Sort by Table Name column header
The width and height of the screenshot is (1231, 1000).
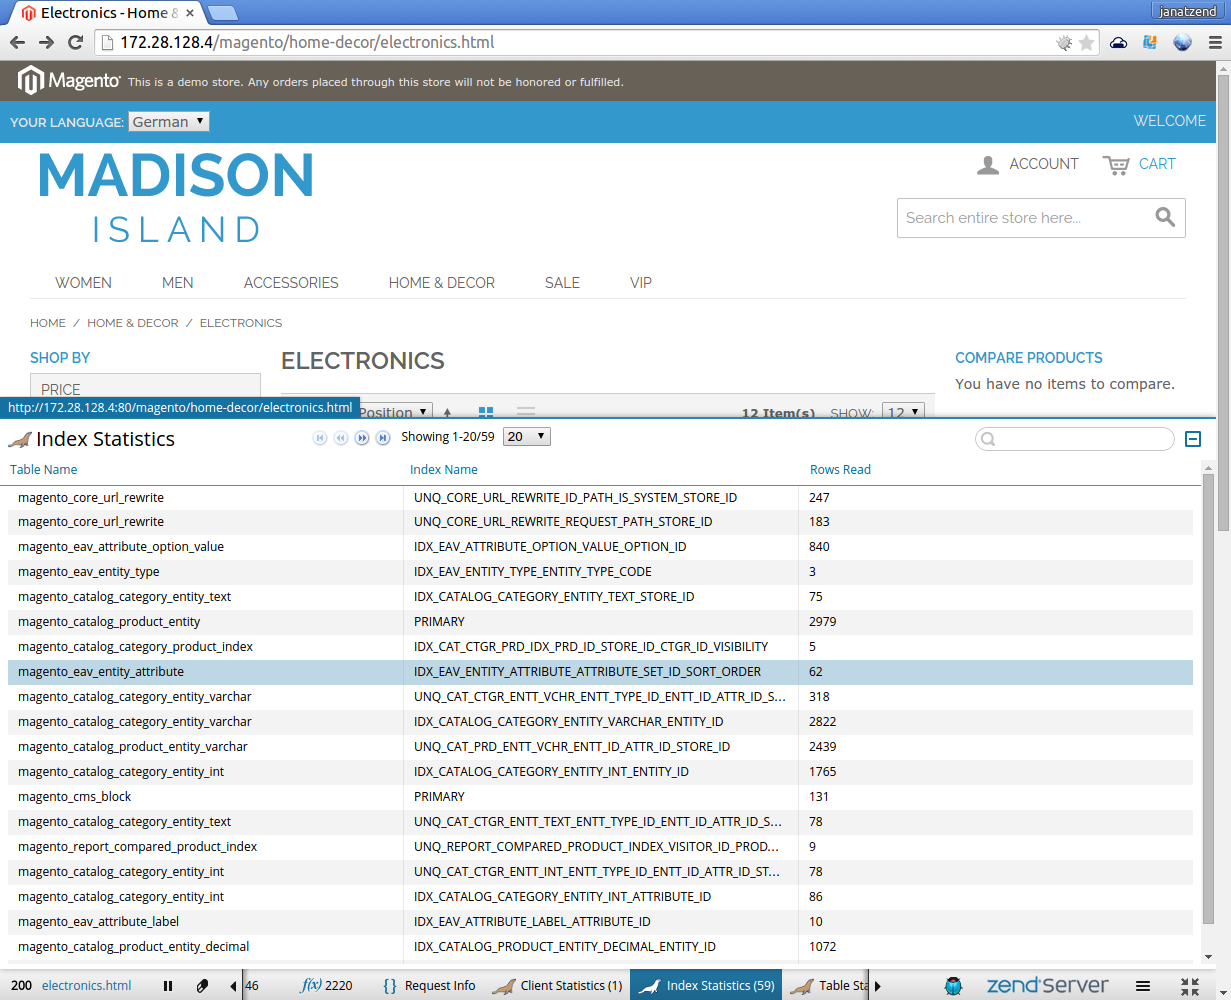tap(43, 470)
